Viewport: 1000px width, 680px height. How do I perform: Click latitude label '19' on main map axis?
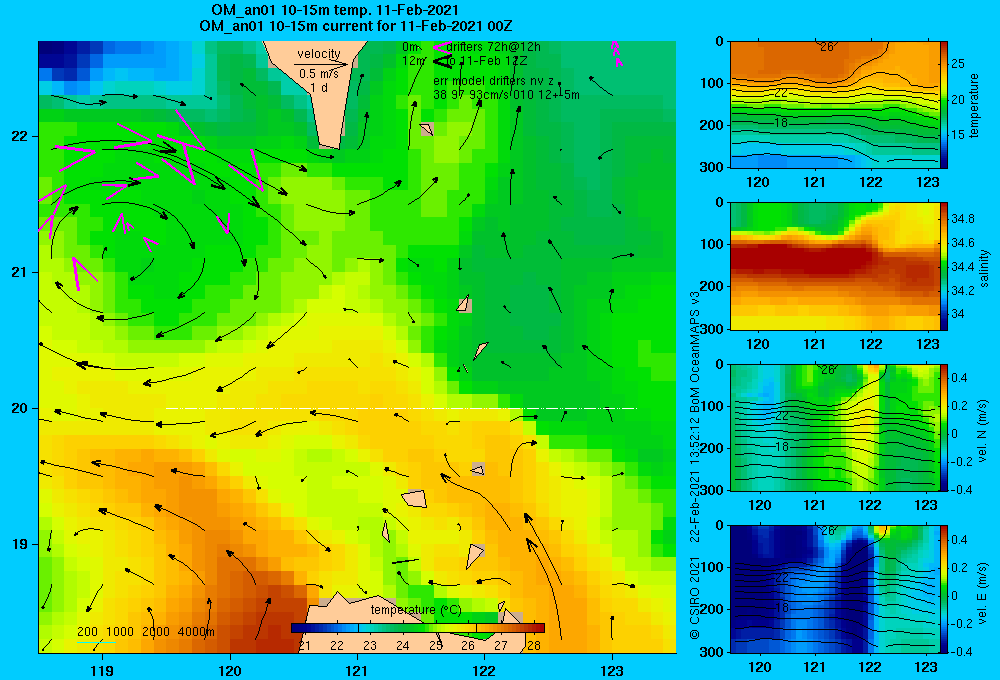pyautogui.click(x=20, y=544)
